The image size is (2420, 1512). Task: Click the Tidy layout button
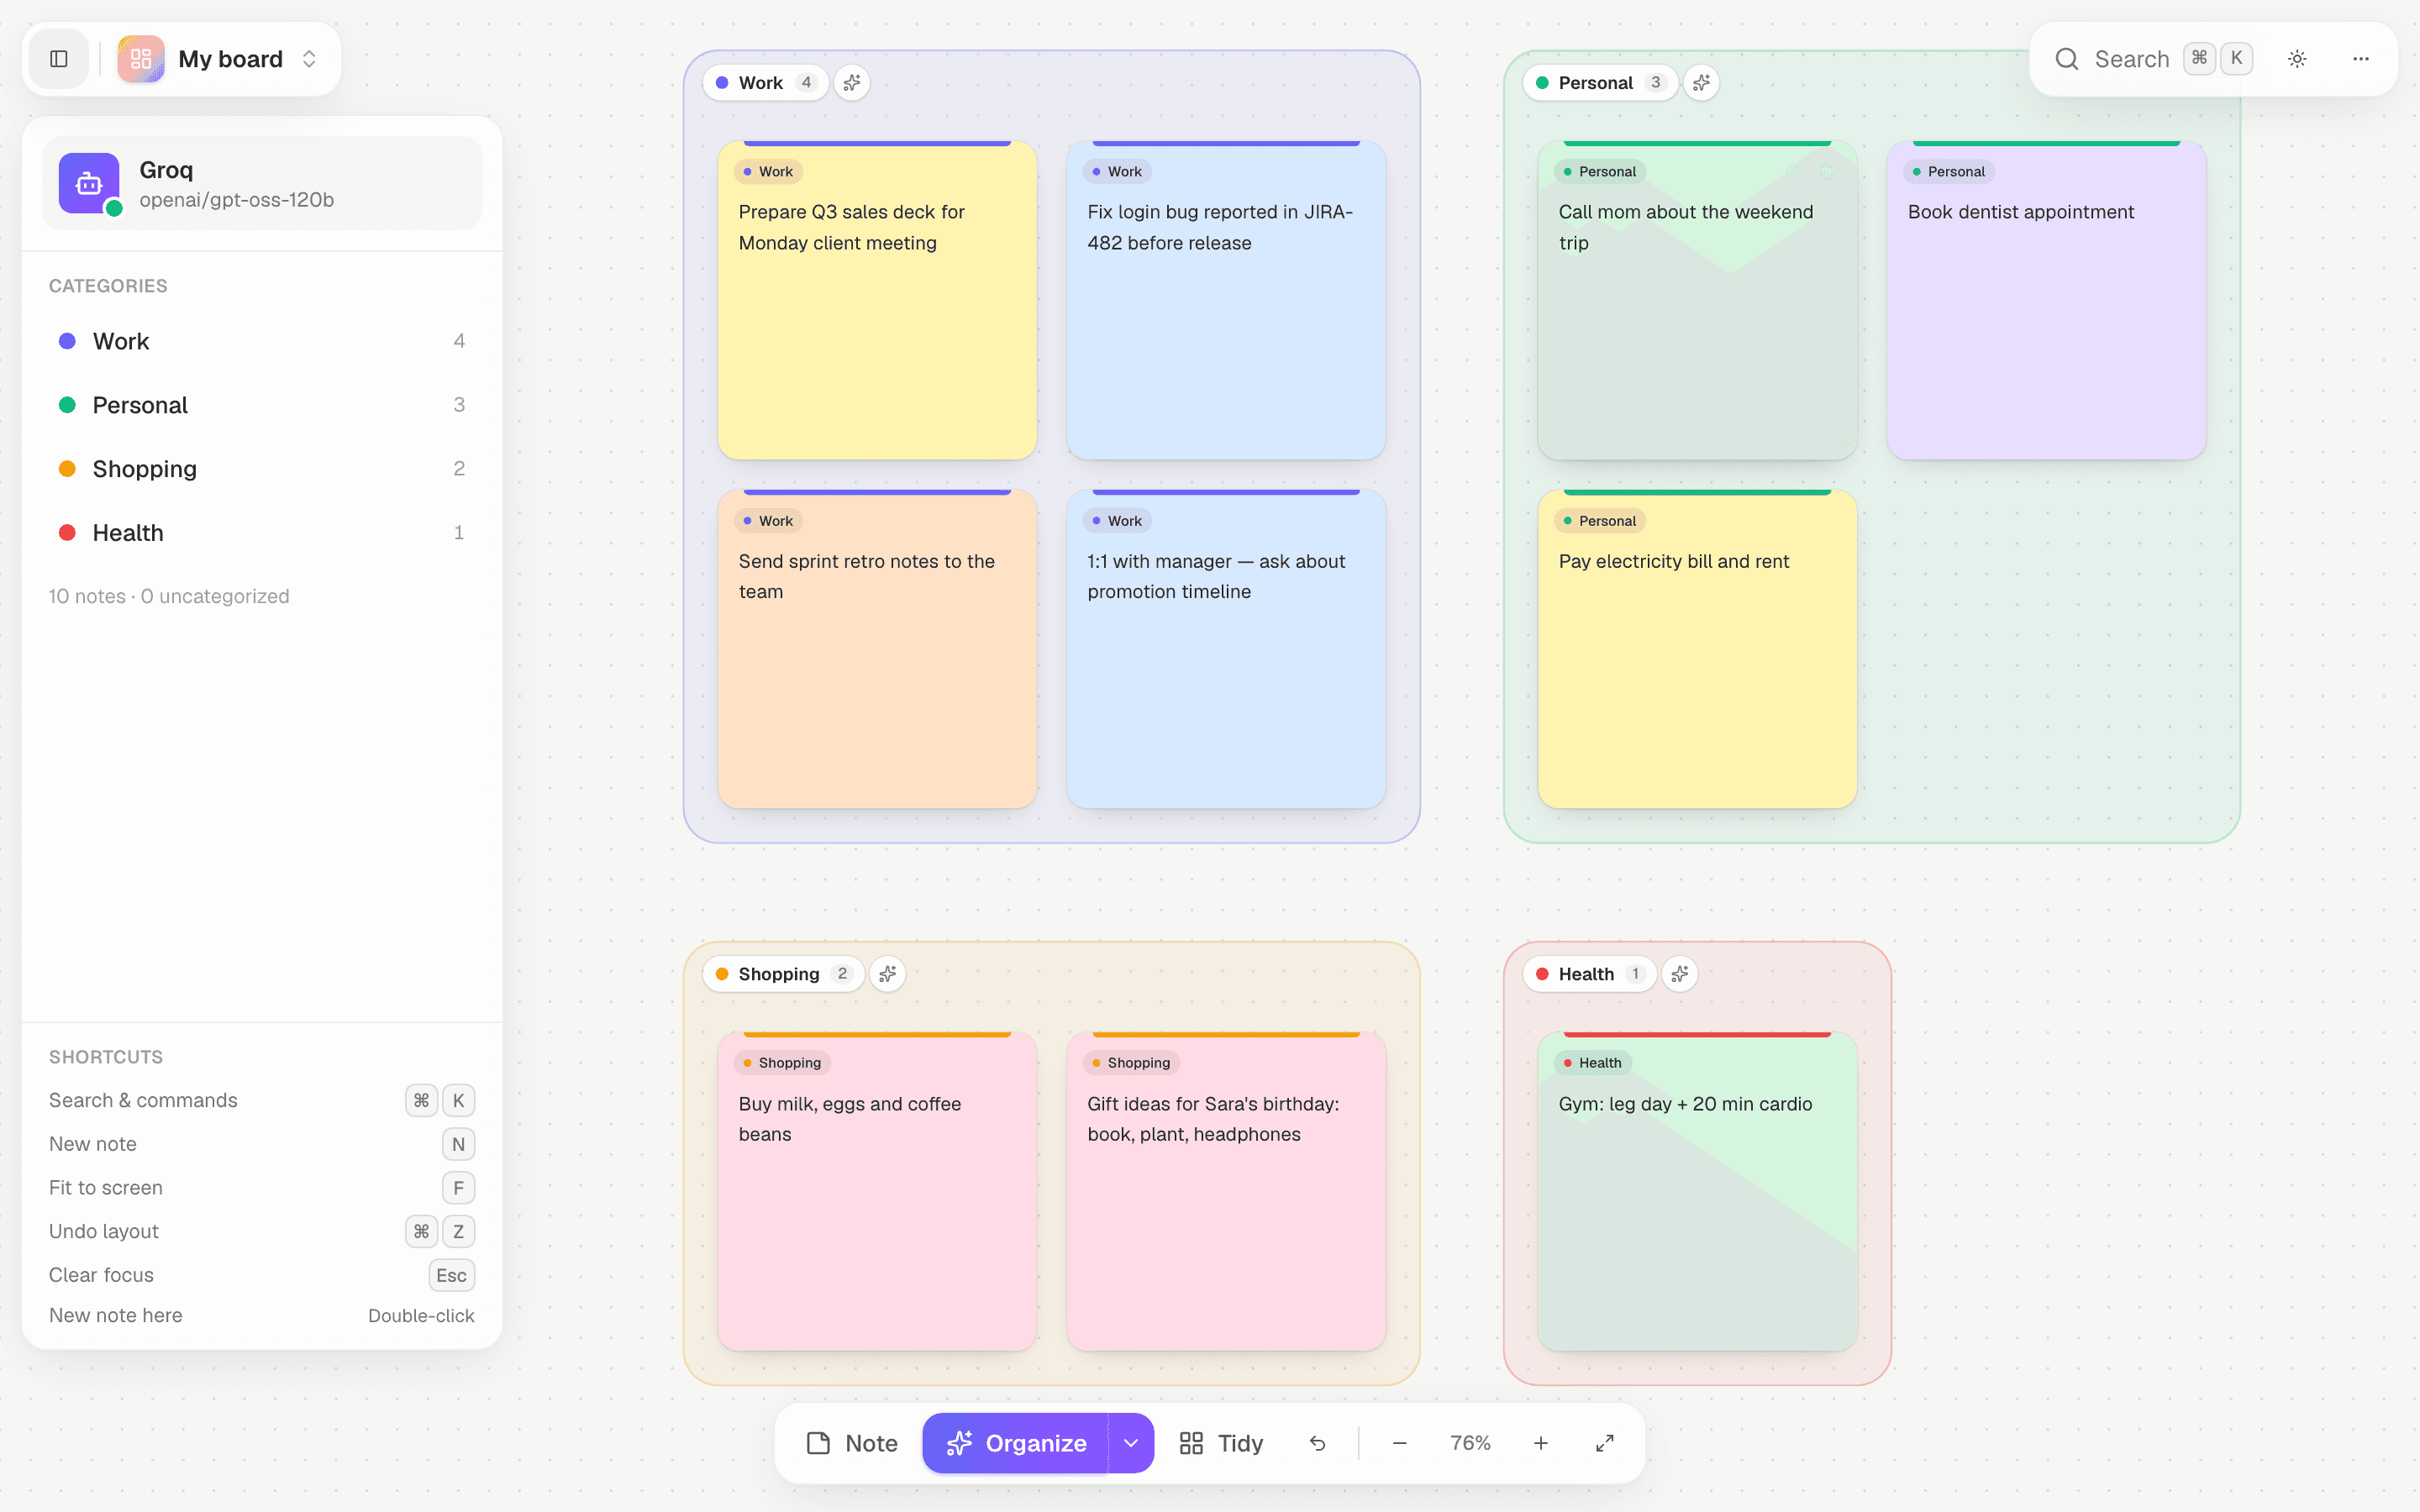pyautogui.click(x=1221, y=1443)
